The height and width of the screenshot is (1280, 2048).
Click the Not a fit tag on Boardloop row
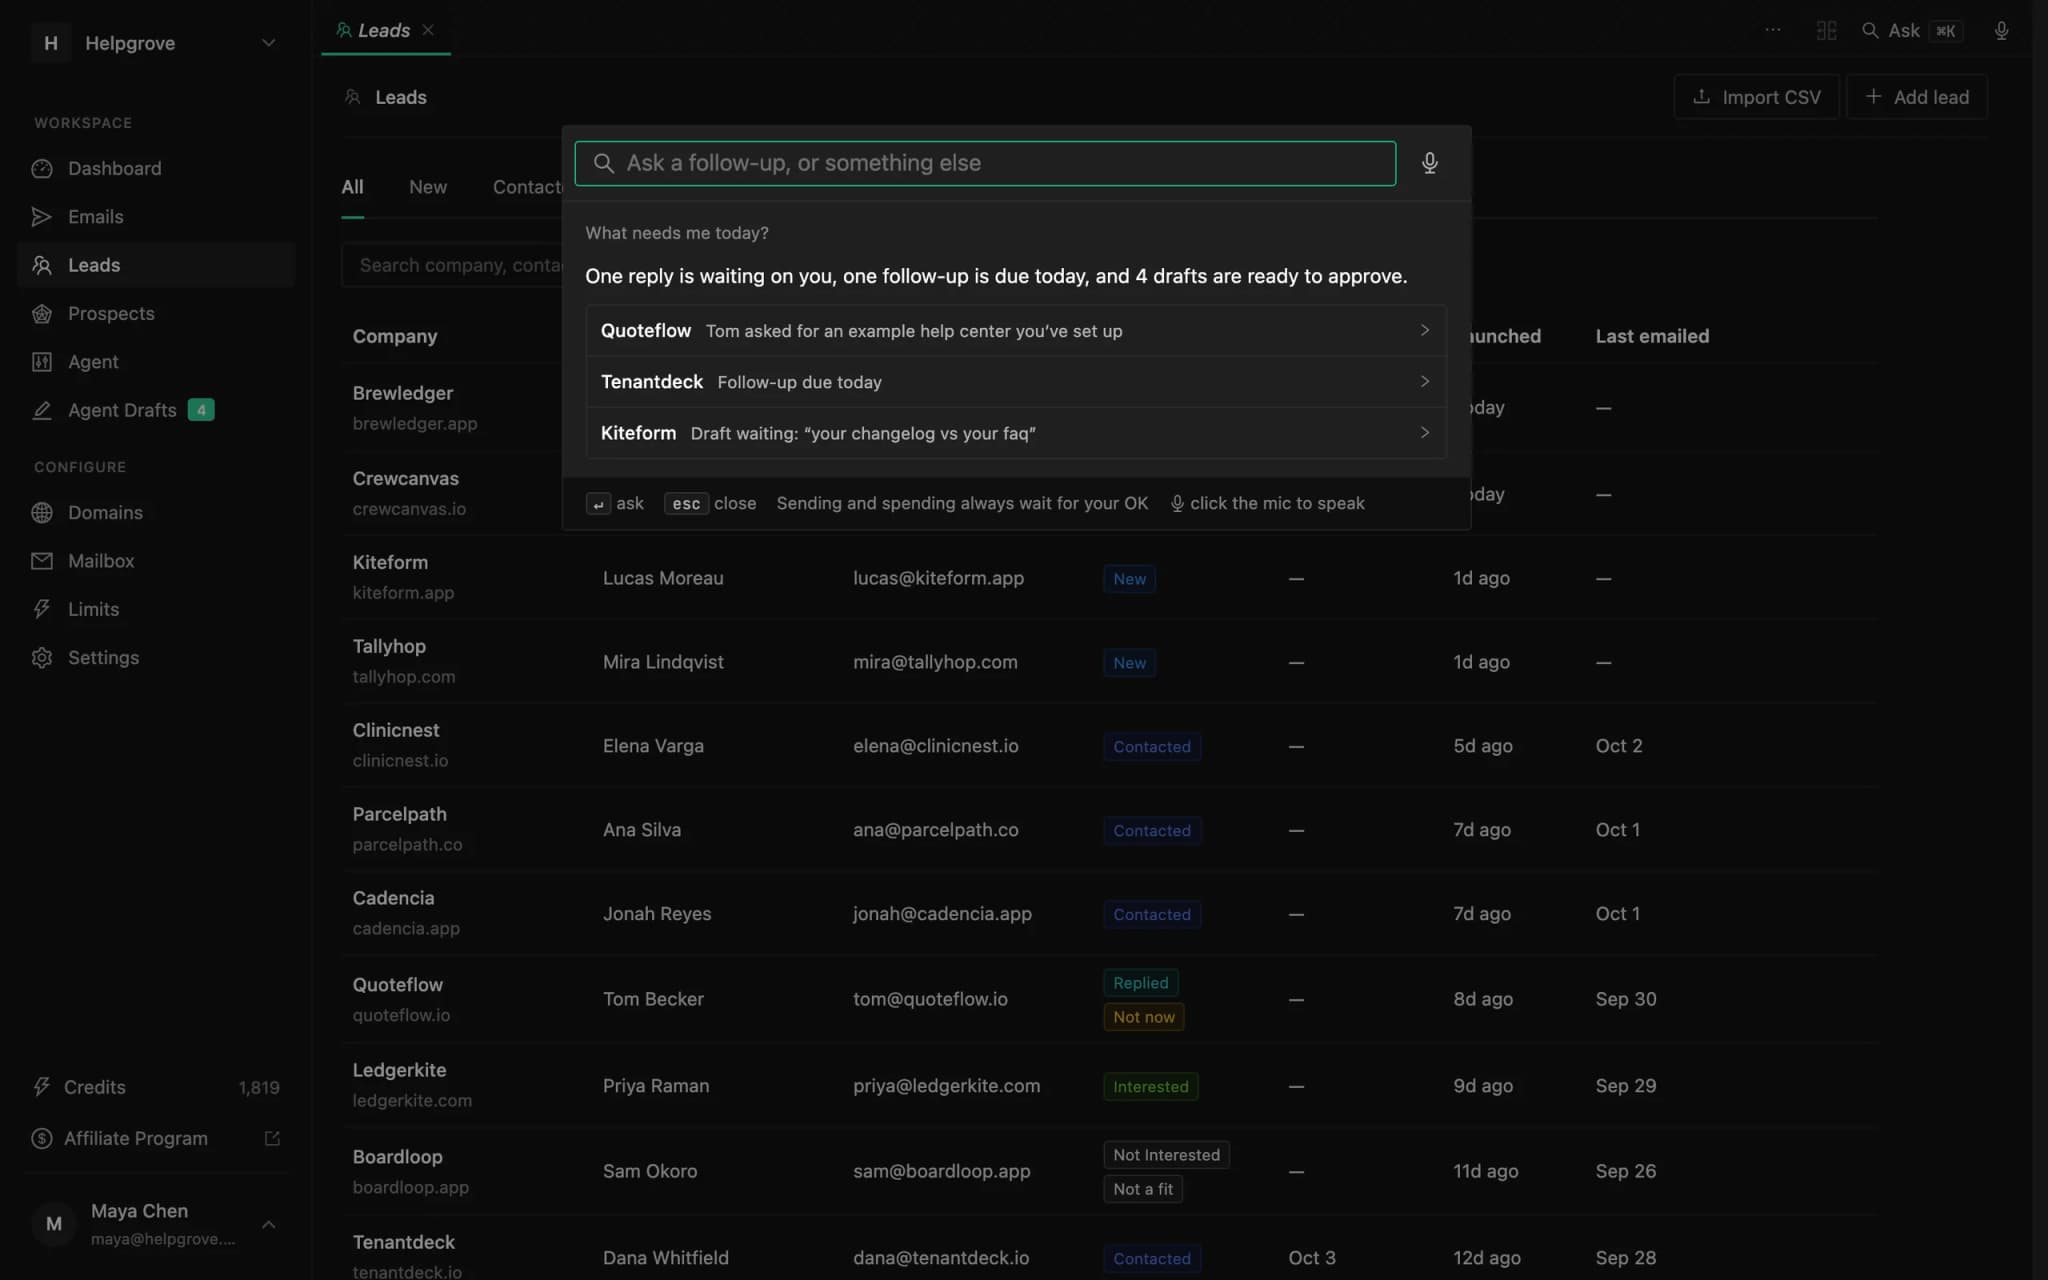point(1143,1189)
